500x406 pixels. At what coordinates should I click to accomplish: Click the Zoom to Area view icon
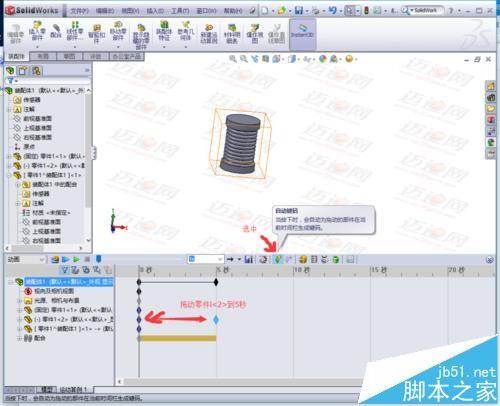point(244,59)
